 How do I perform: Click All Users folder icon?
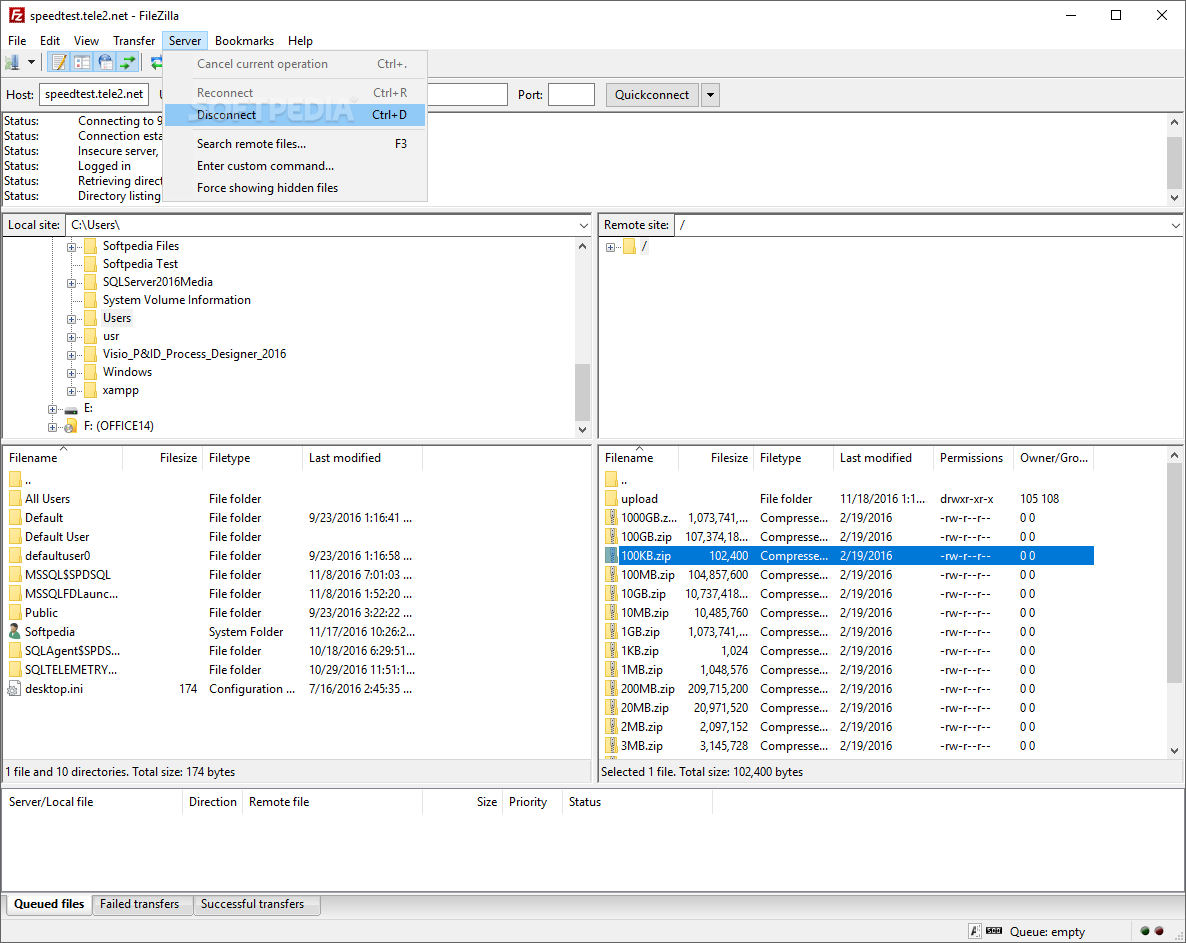(x=14, y=498)
